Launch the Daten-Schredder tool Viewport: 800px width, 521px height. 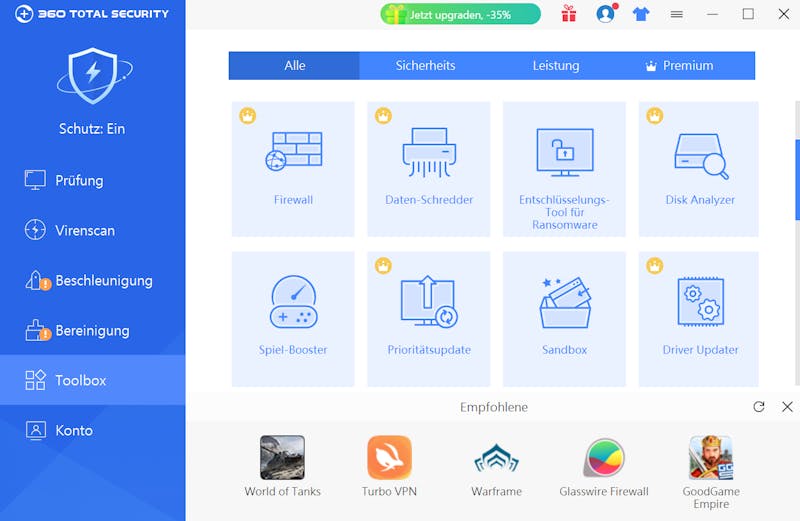[x=429, y=169]
